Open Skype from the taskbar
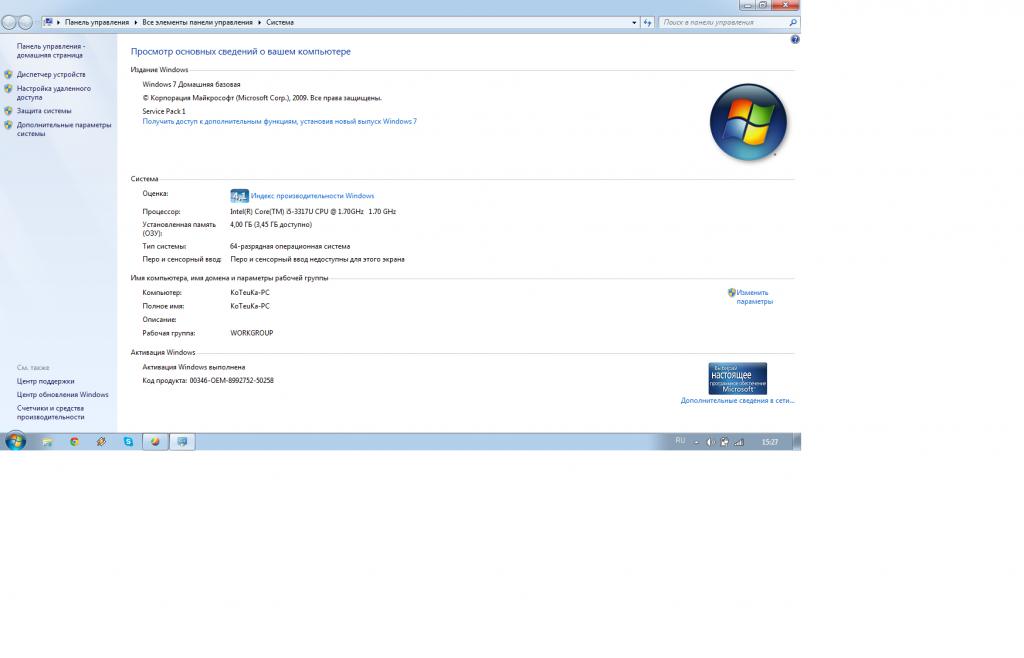 click(128, 441)
